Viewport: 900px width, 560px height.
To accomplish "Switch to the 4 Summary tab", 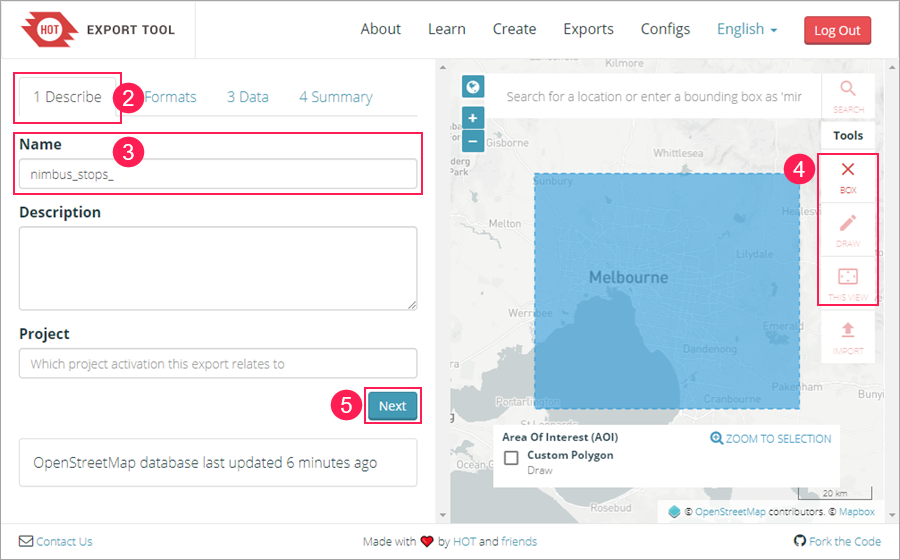I will pos(336,97).
